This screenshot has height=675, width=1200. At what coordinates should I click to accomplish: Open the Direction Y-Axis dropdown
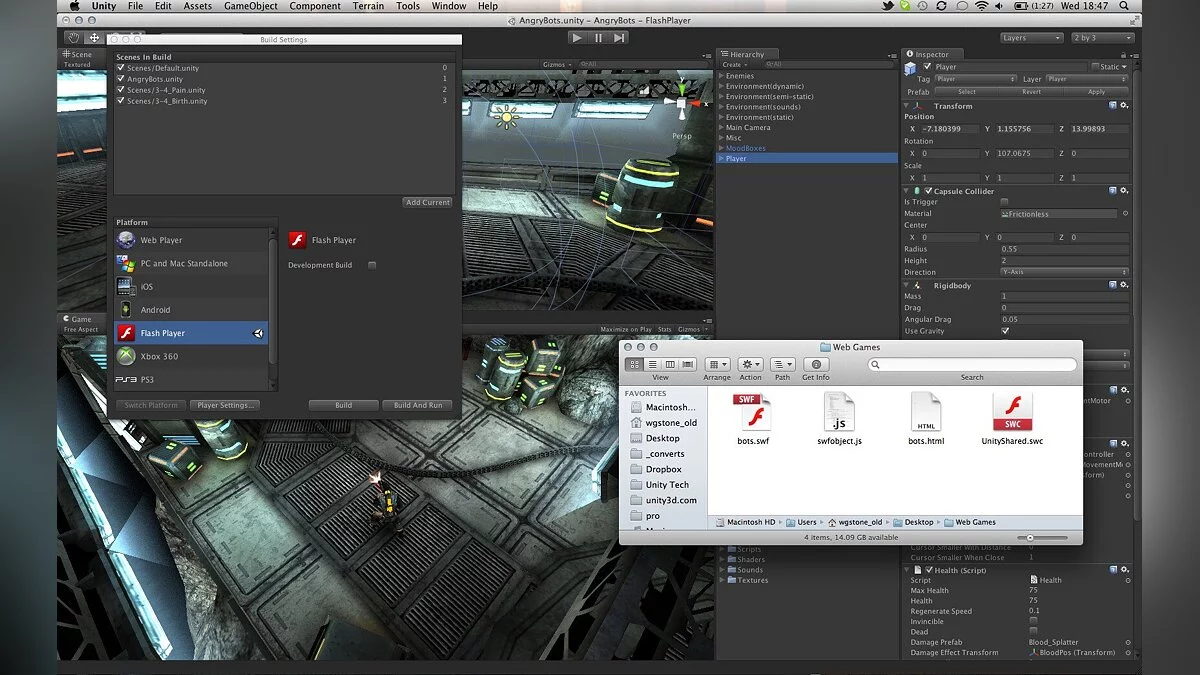(1064, 272)
